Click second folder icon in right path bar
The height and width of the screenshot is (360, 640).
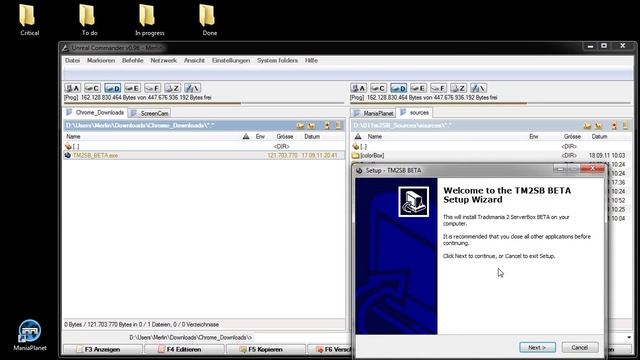[598, 126]
